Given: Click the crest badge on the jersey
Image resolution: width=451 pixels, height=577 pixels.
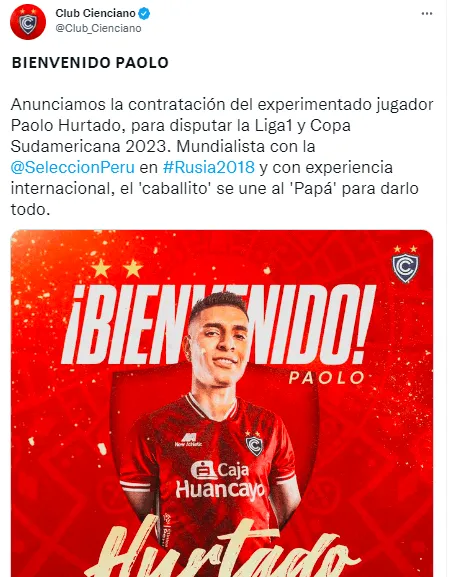Looking at the screenshot, I should (254, 444).
